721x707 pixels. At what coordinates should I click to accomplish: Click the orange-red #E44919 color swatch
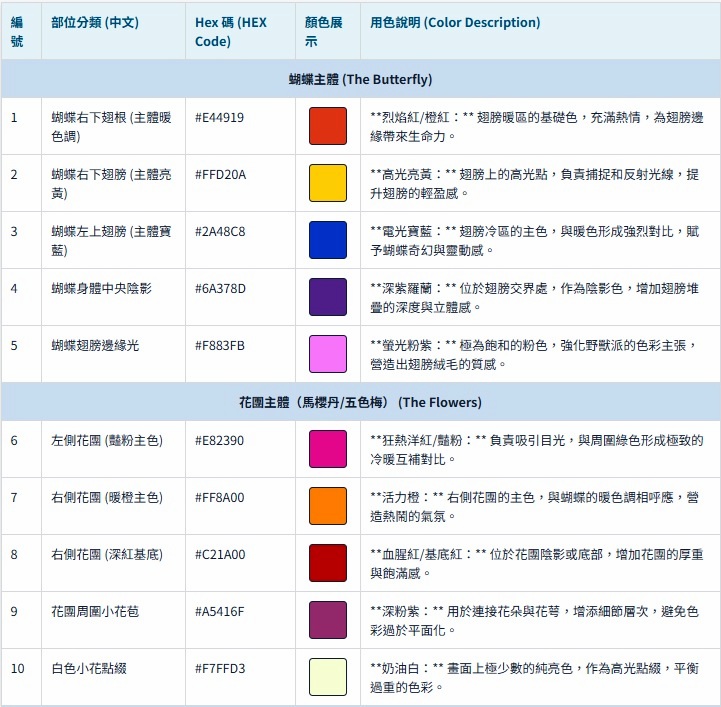tap(327, 126)
